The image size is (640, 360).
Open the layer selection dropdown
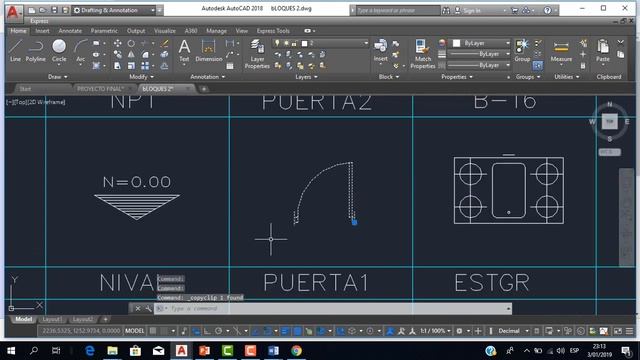(x=320, y=43)
